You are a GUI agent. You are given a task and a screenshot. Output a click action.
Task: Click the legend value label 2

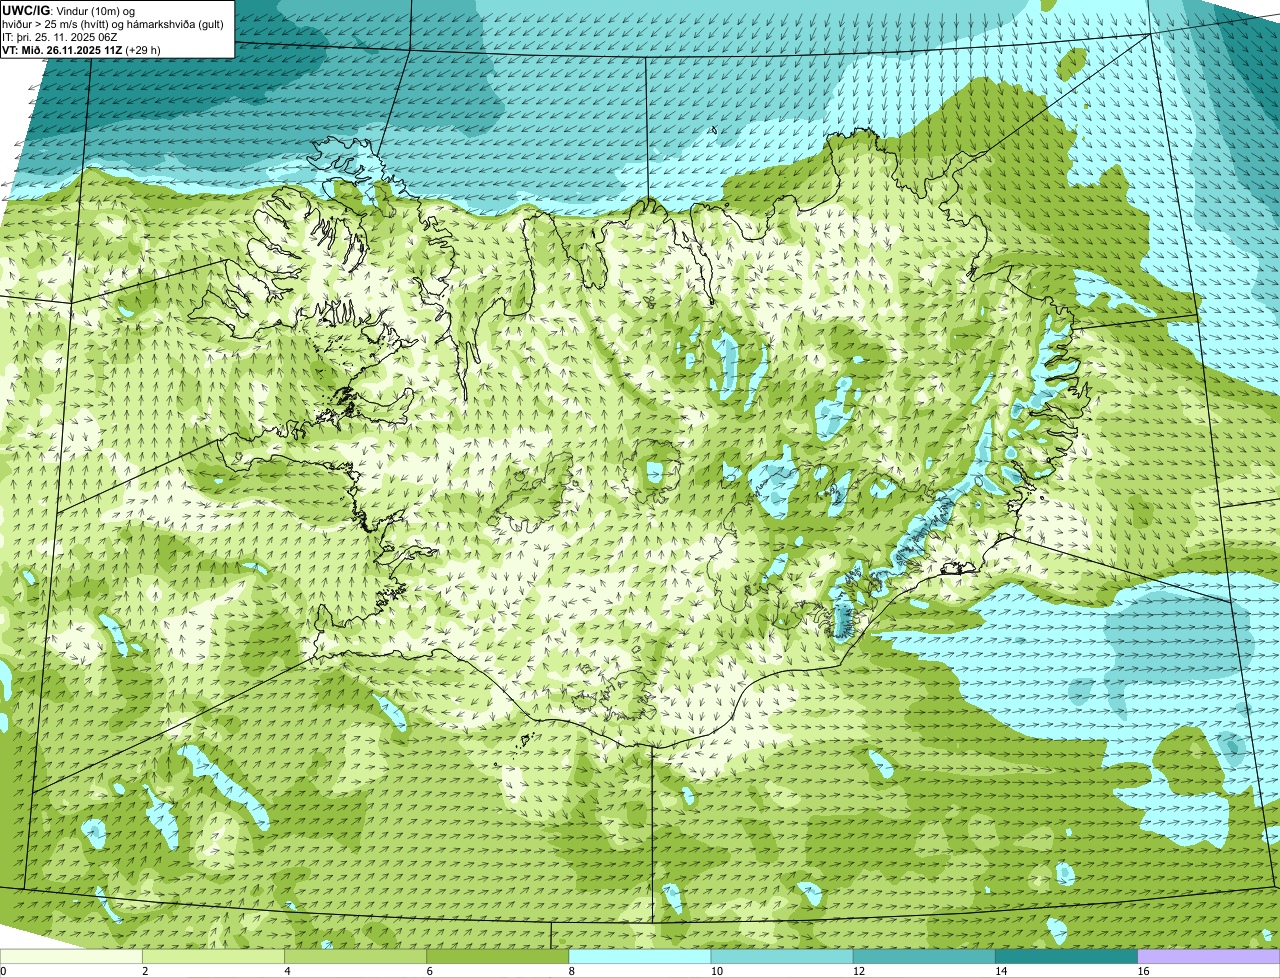[145, 971]
